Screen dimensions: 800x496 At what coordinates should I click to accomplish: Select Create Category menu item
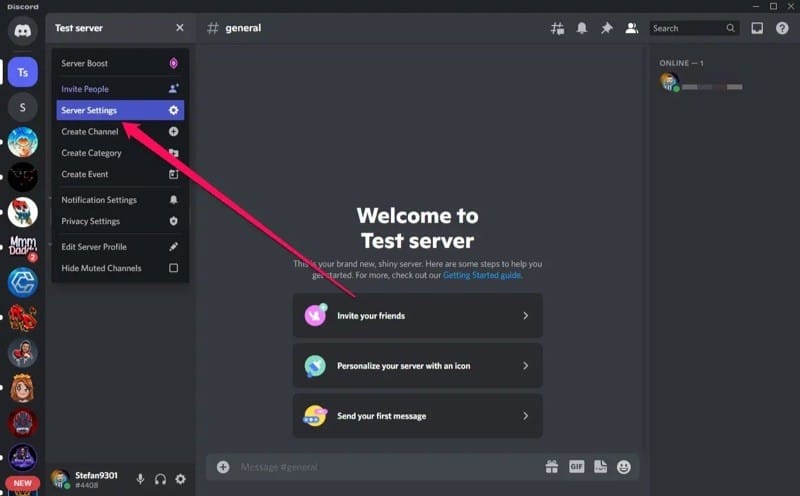(120, 153)
